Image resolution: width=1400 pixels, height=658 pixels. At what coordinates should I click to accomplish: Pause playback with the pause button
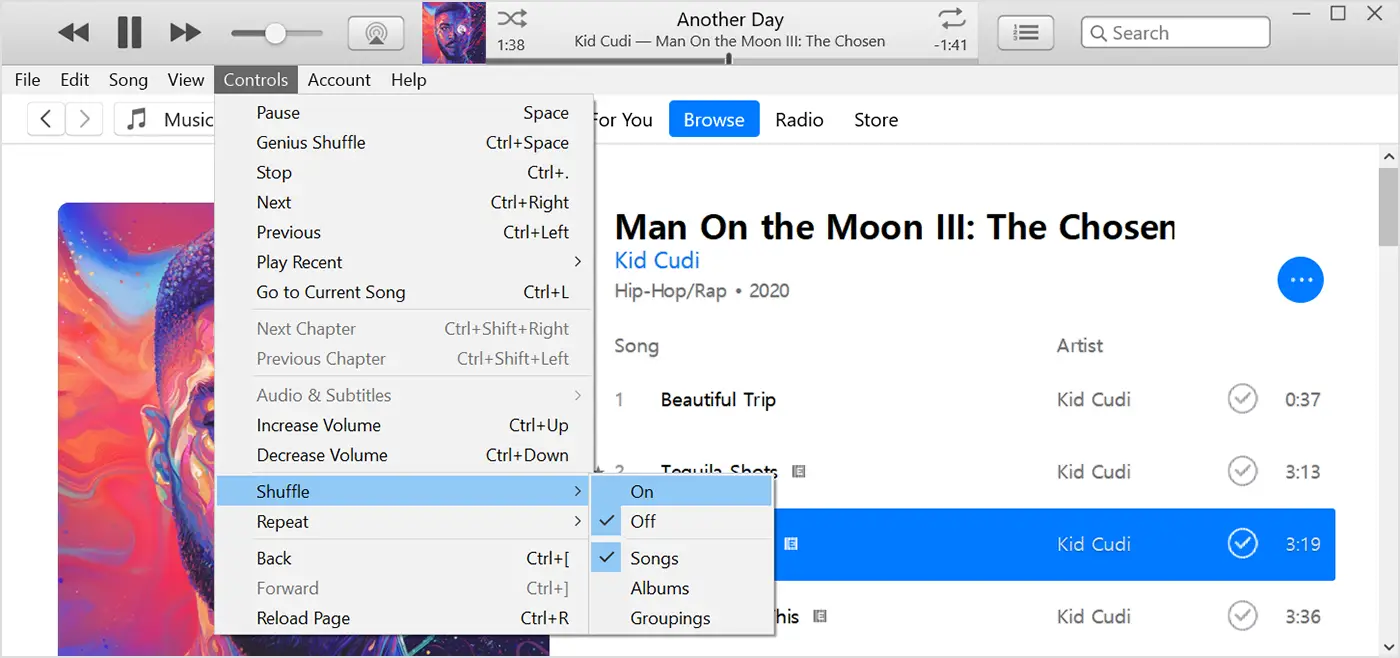click(x=130, y=31)
